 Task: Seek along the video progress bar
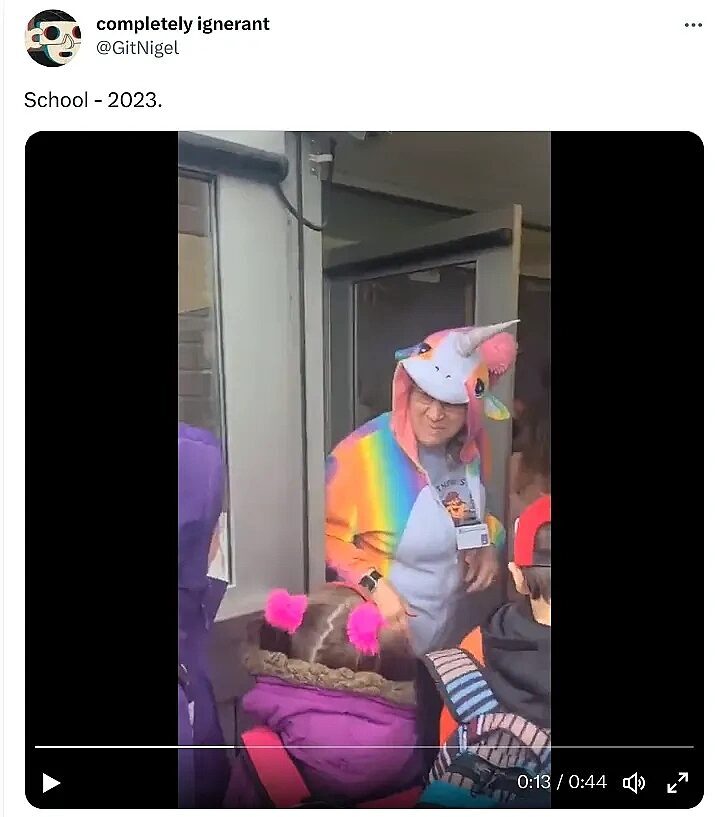click(364, 747)
